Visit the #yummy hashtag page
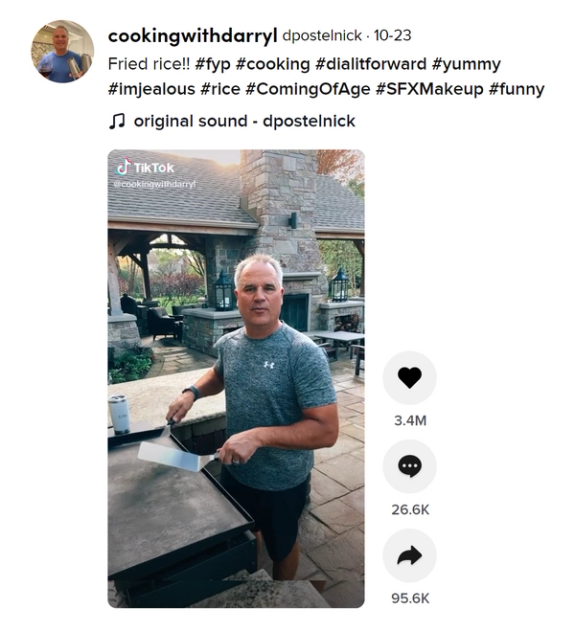Viewport: 575px width, 631px height. pos(466,64)
